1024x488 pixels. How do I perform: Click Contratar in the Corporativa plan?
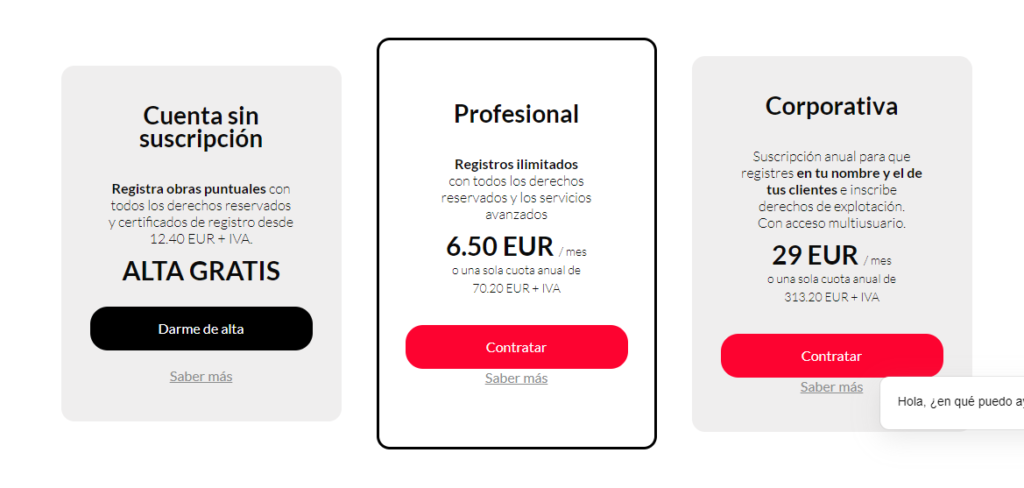click(x=832, y=356)
